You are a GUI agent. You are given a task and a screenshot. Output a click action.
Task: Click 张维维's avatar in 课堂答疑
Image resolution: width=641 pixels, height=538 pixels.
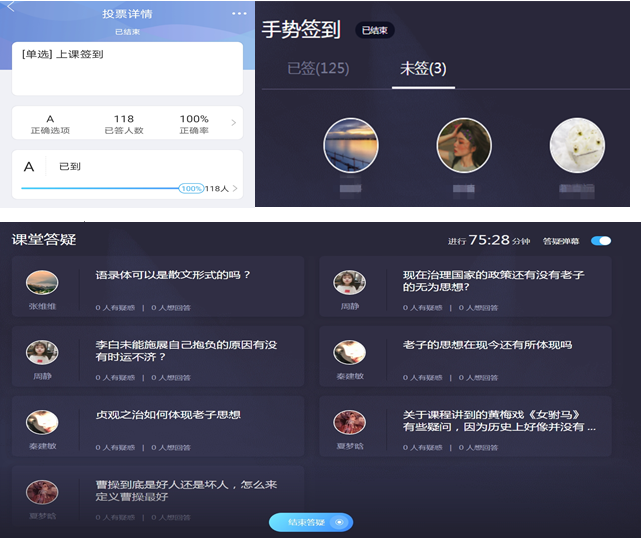click(42, 282)
